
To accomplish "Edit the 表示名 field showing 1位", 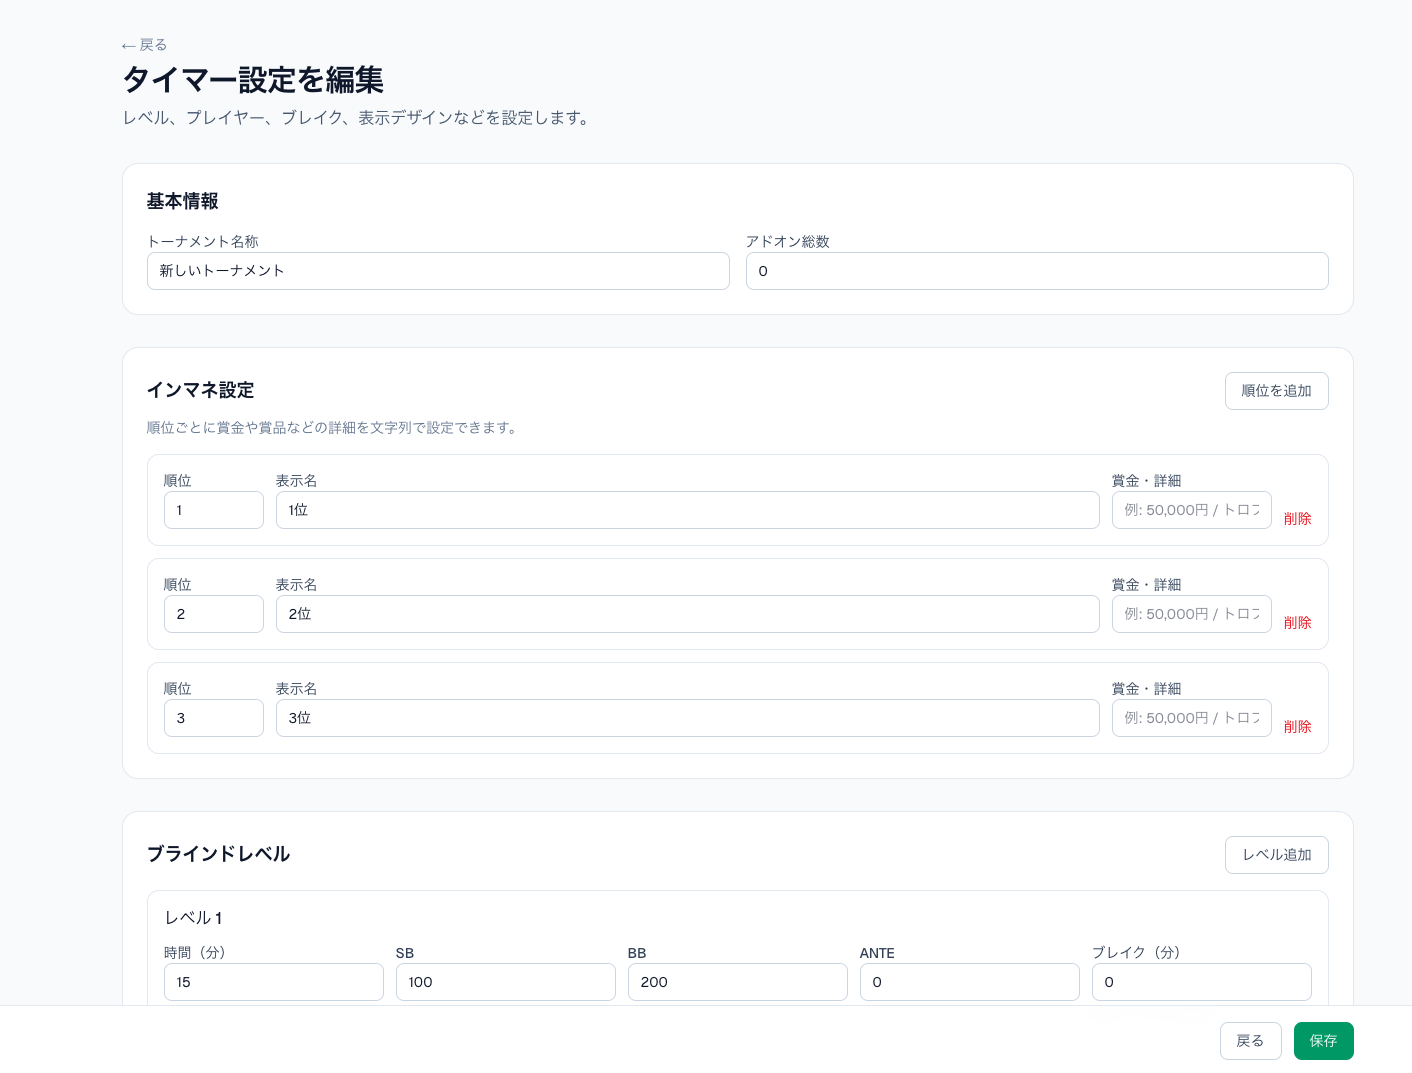I will click(688, 510).
